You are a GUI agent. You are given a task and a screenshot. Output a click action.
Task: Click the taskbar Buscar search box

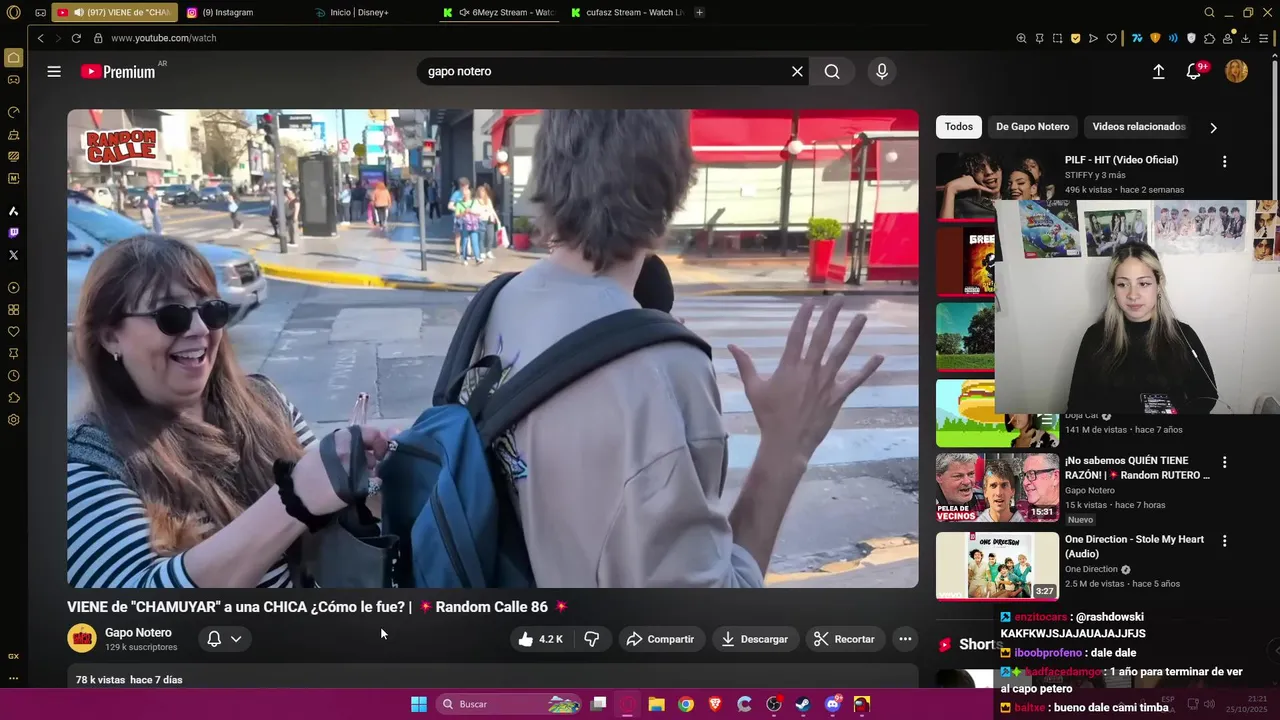(x=510, y=704)
